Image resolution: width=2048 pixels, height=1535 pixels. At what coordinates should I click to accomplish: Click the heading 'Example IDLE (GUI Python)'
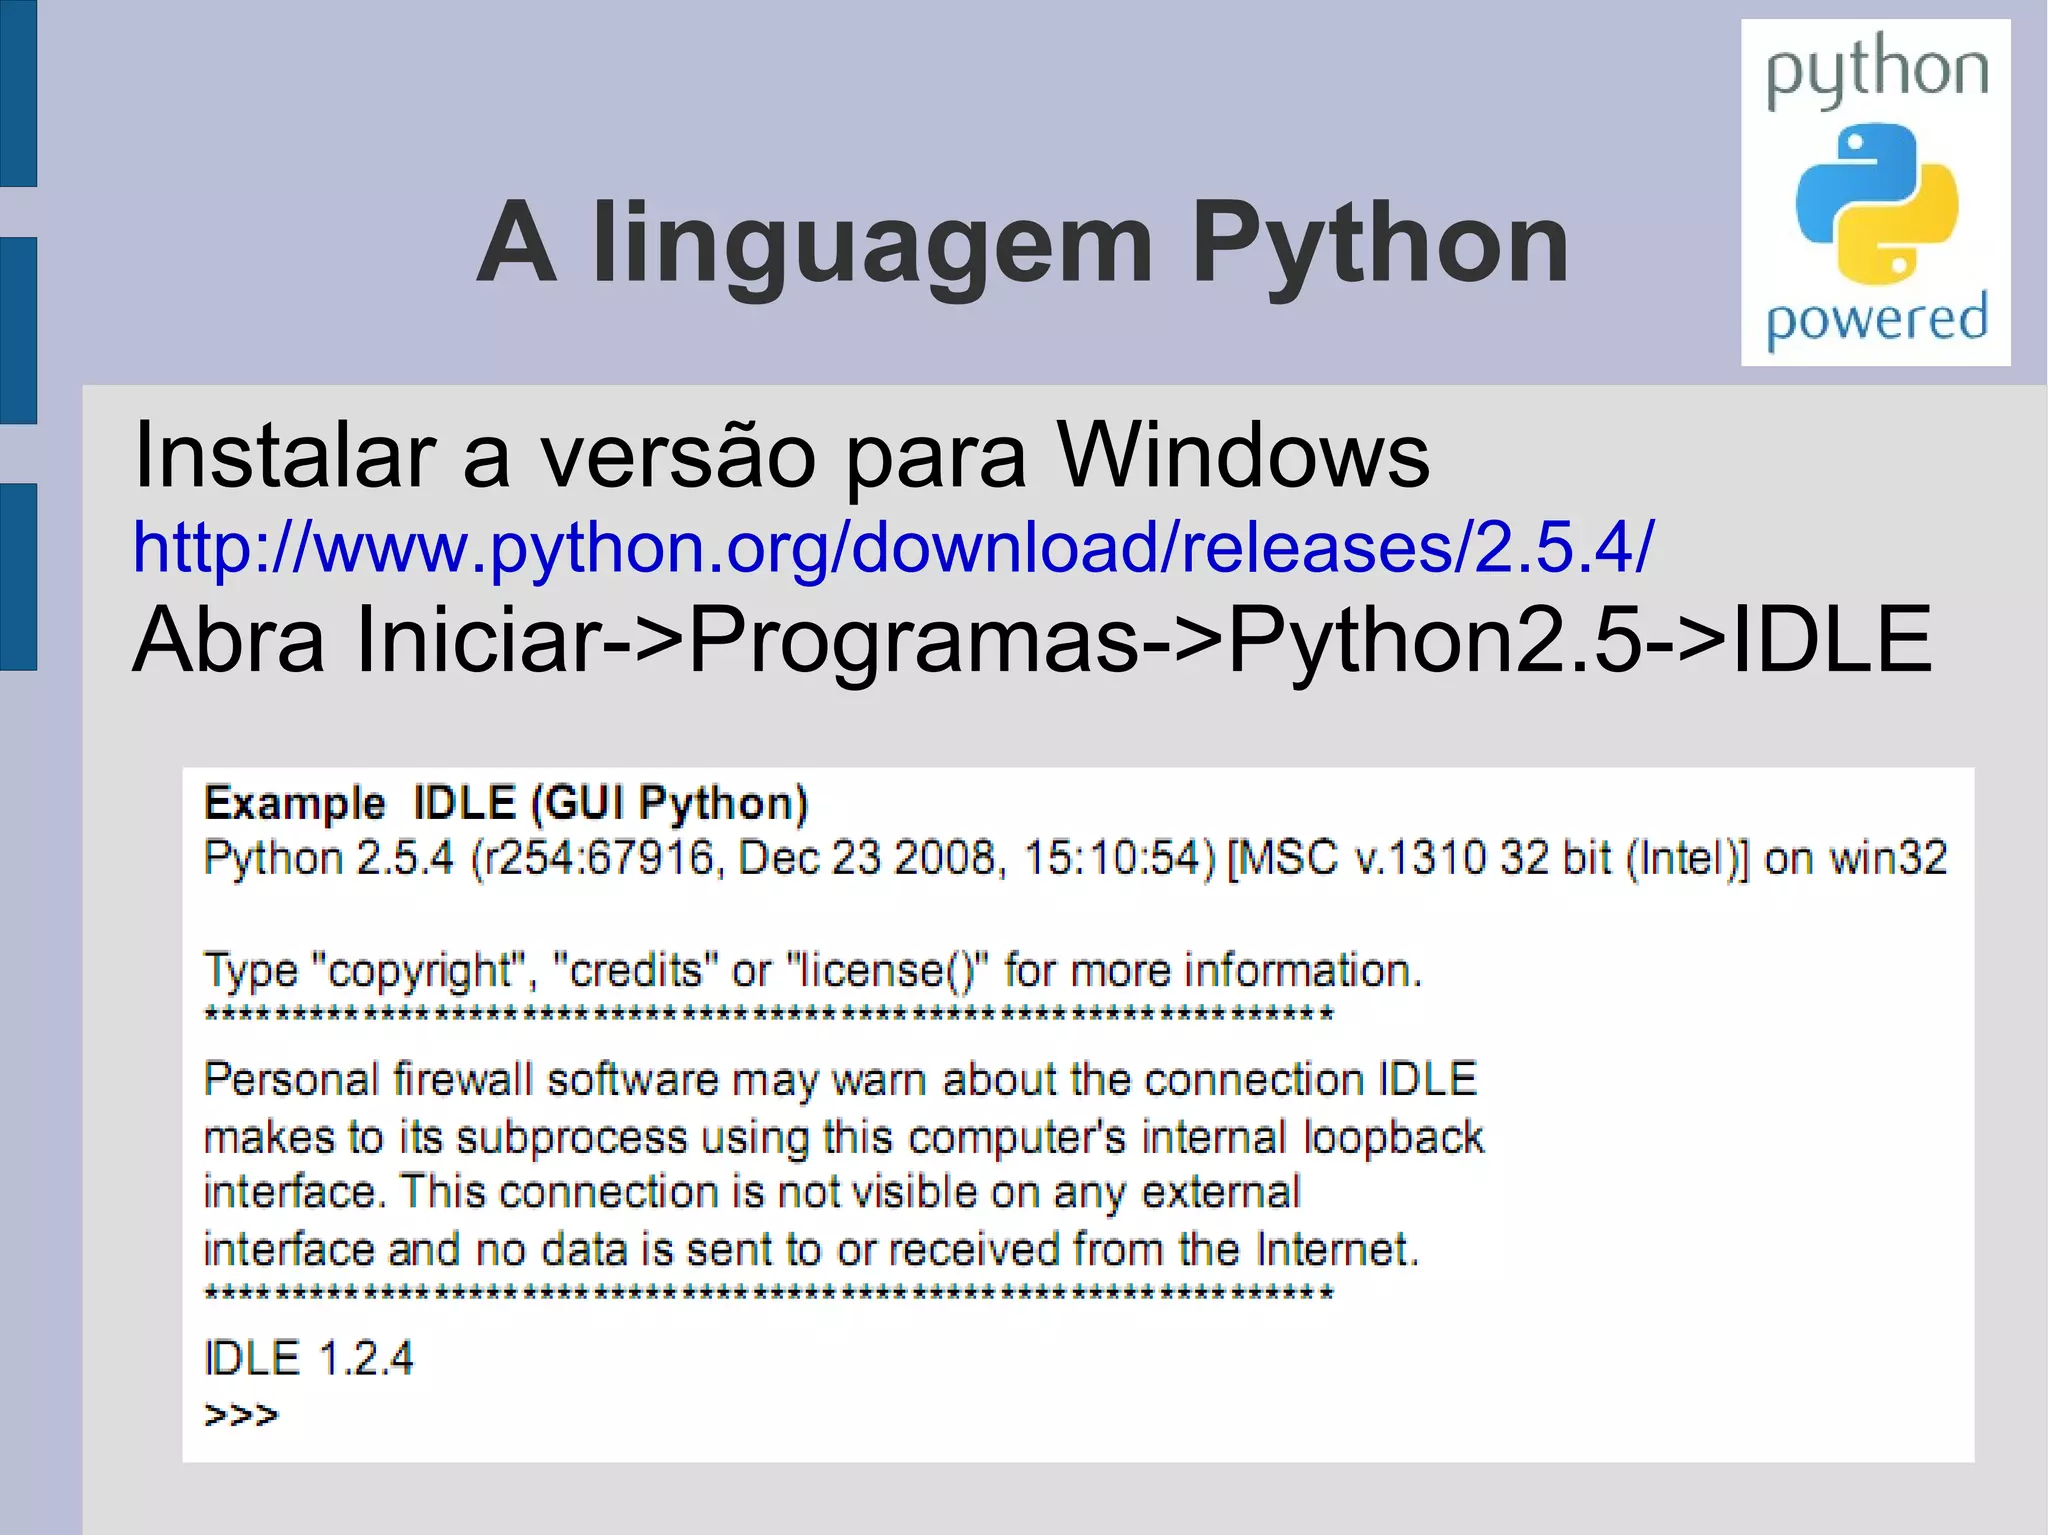coord(506,805)
